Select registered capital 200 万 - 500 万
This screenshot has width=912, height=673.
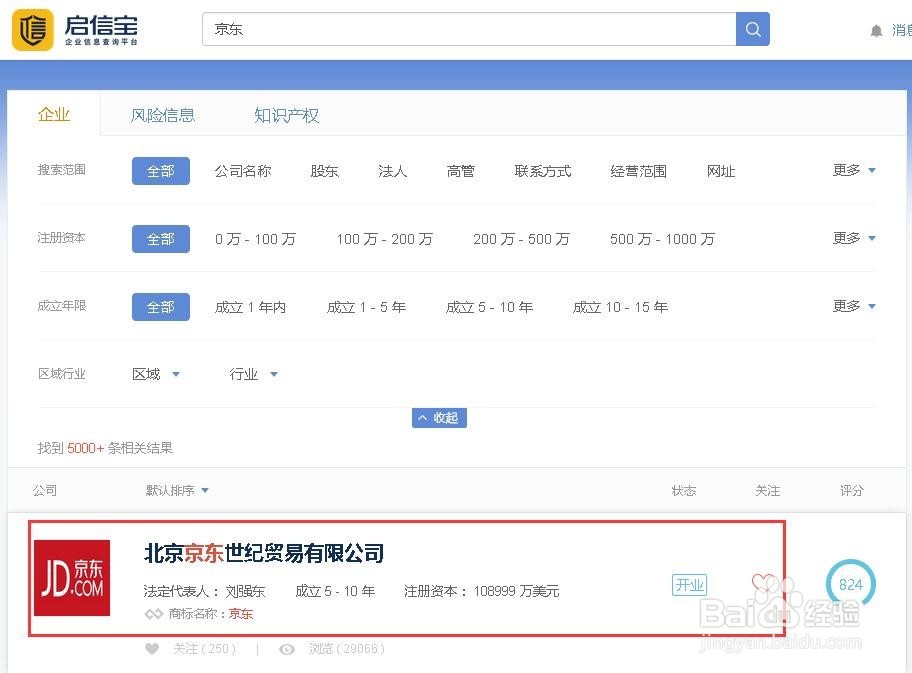(521, 239)
